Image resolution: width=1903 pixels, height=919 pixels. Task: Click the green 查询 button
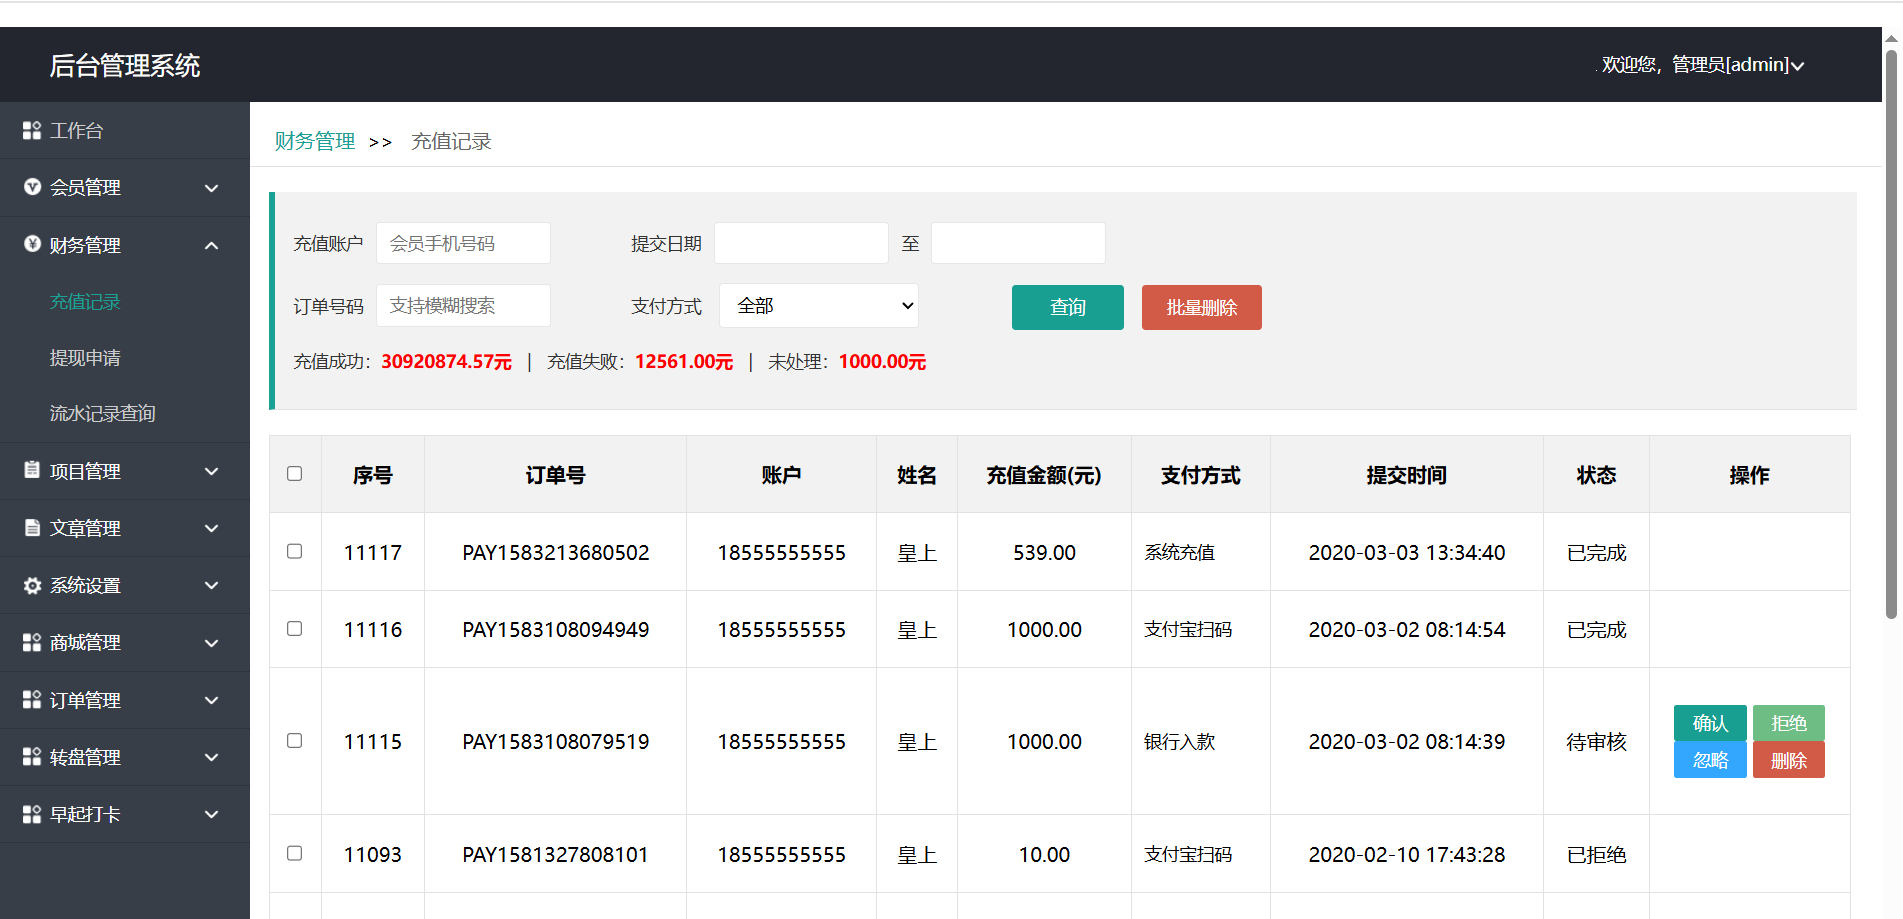(x=1068, y=307)
